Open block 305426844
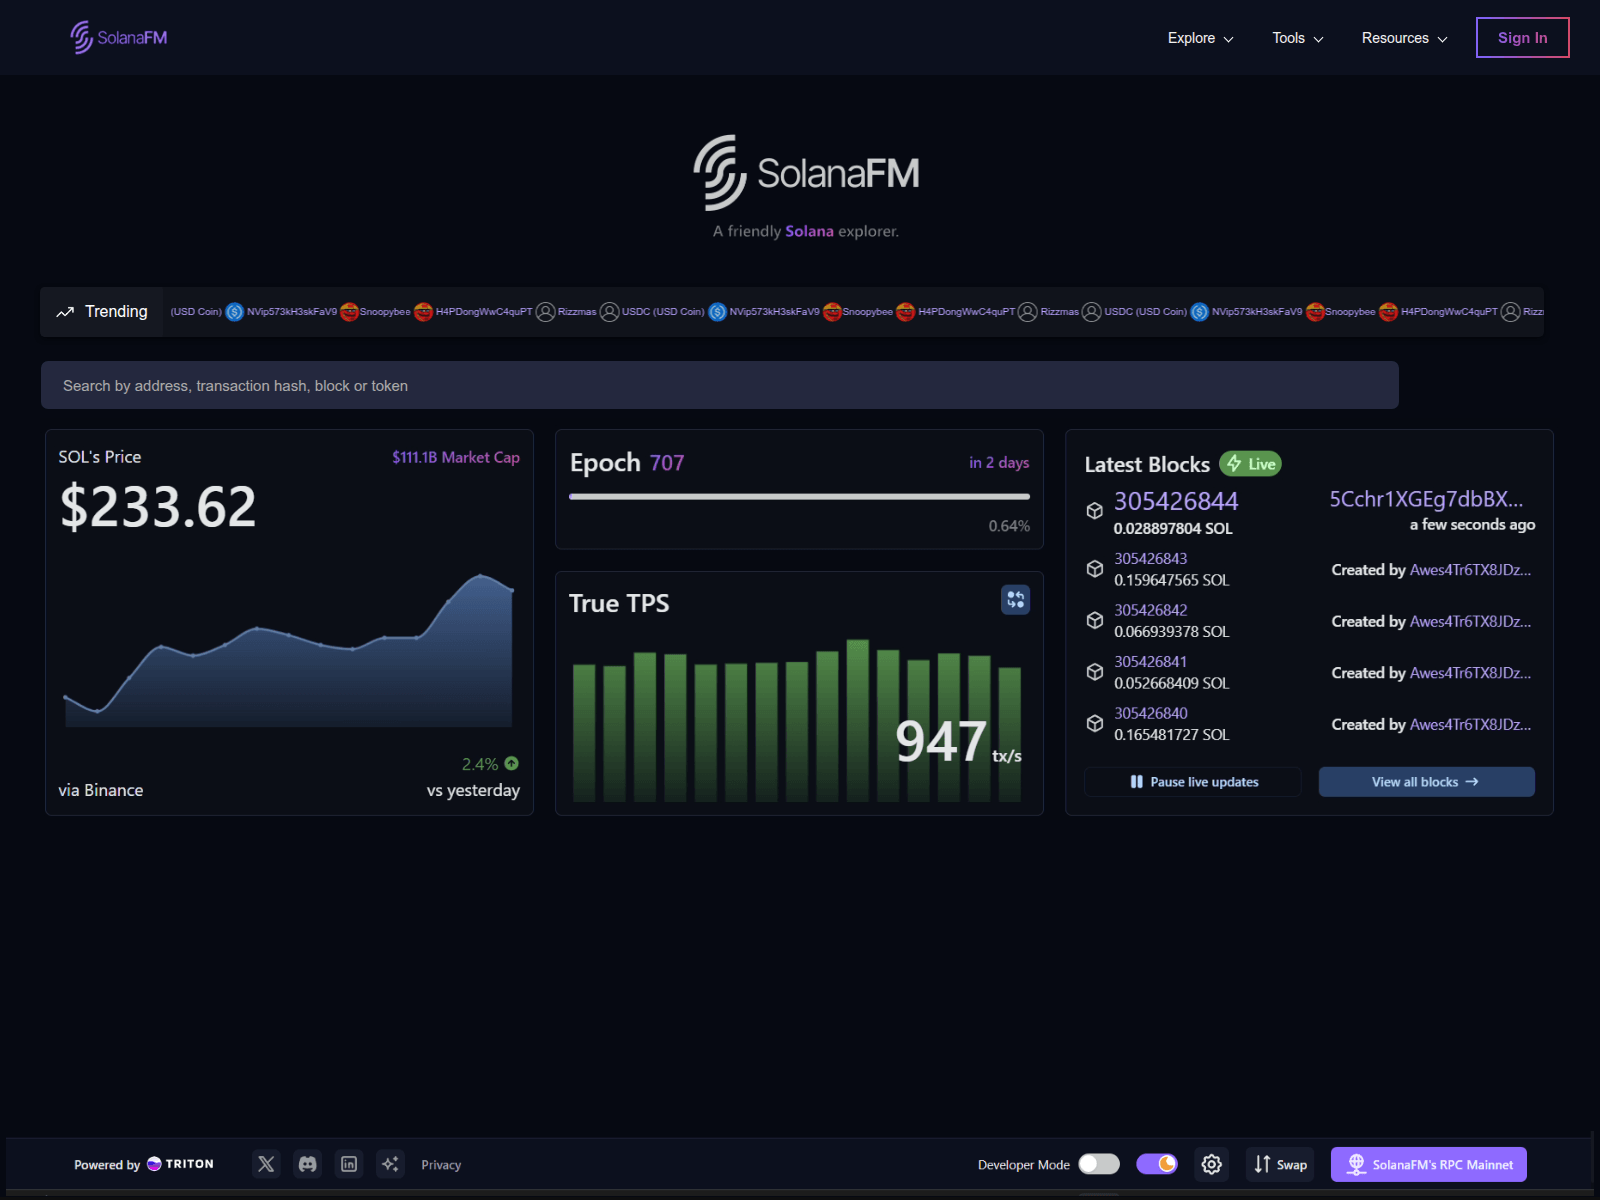Image resolution: width=1600 pixels, height=1200 pixels. [1176, 501]
